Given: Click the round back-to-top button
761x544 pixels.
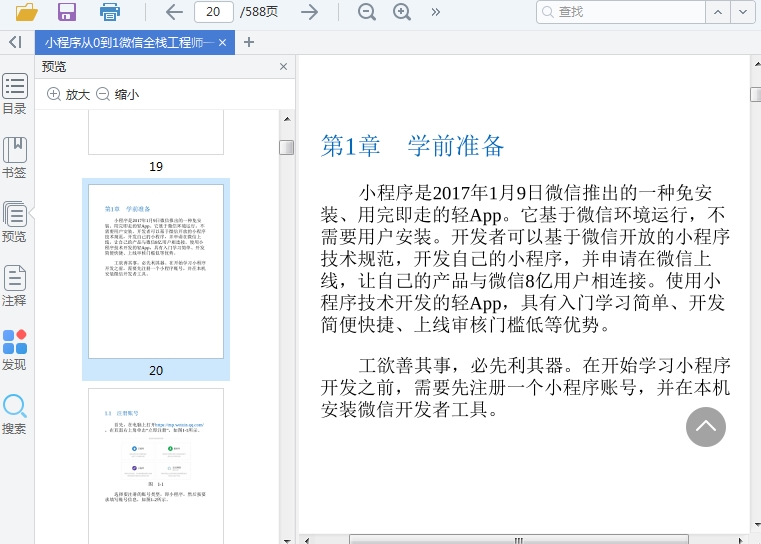Looking at the screenshot, I should click(x=706, y=427).
